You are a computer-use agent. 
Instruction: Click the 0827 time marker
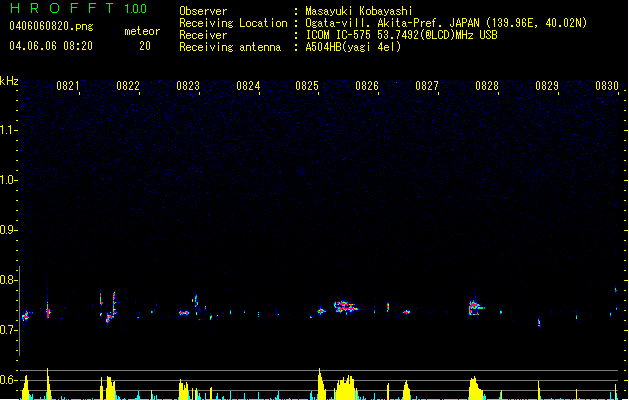[427, 86]
